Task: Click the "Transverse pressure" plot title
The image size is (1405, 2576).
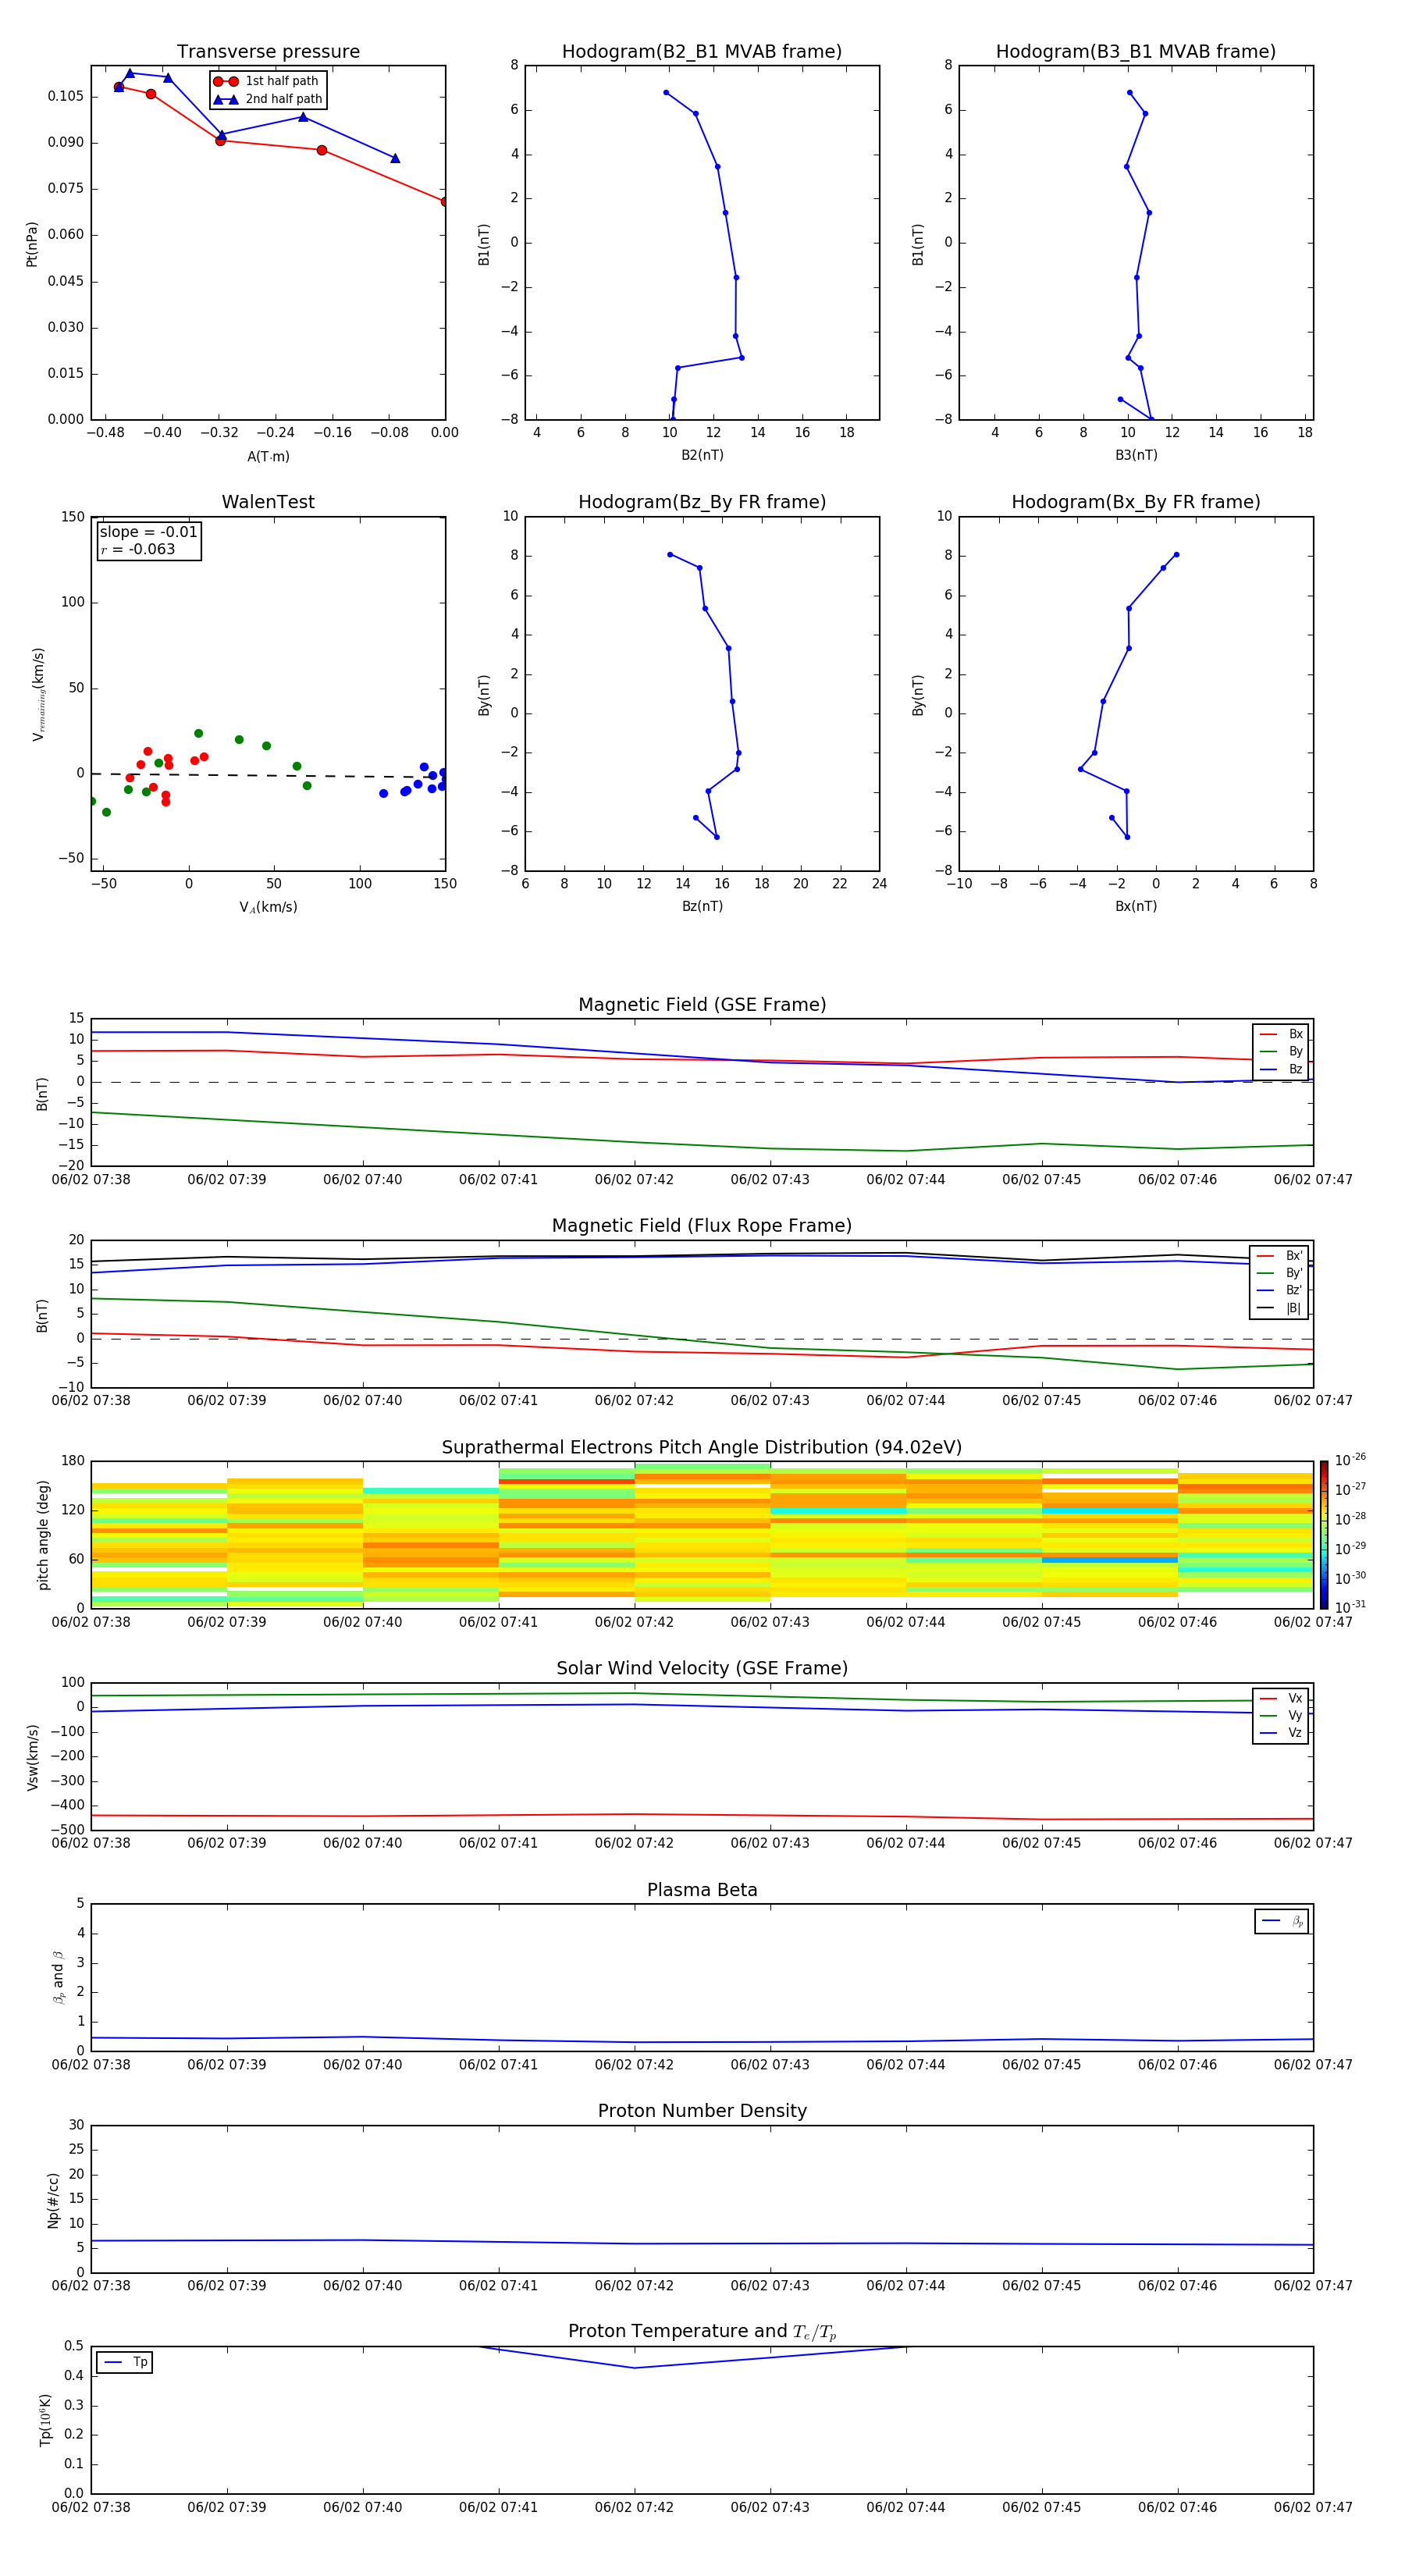Action: (268, 52)
